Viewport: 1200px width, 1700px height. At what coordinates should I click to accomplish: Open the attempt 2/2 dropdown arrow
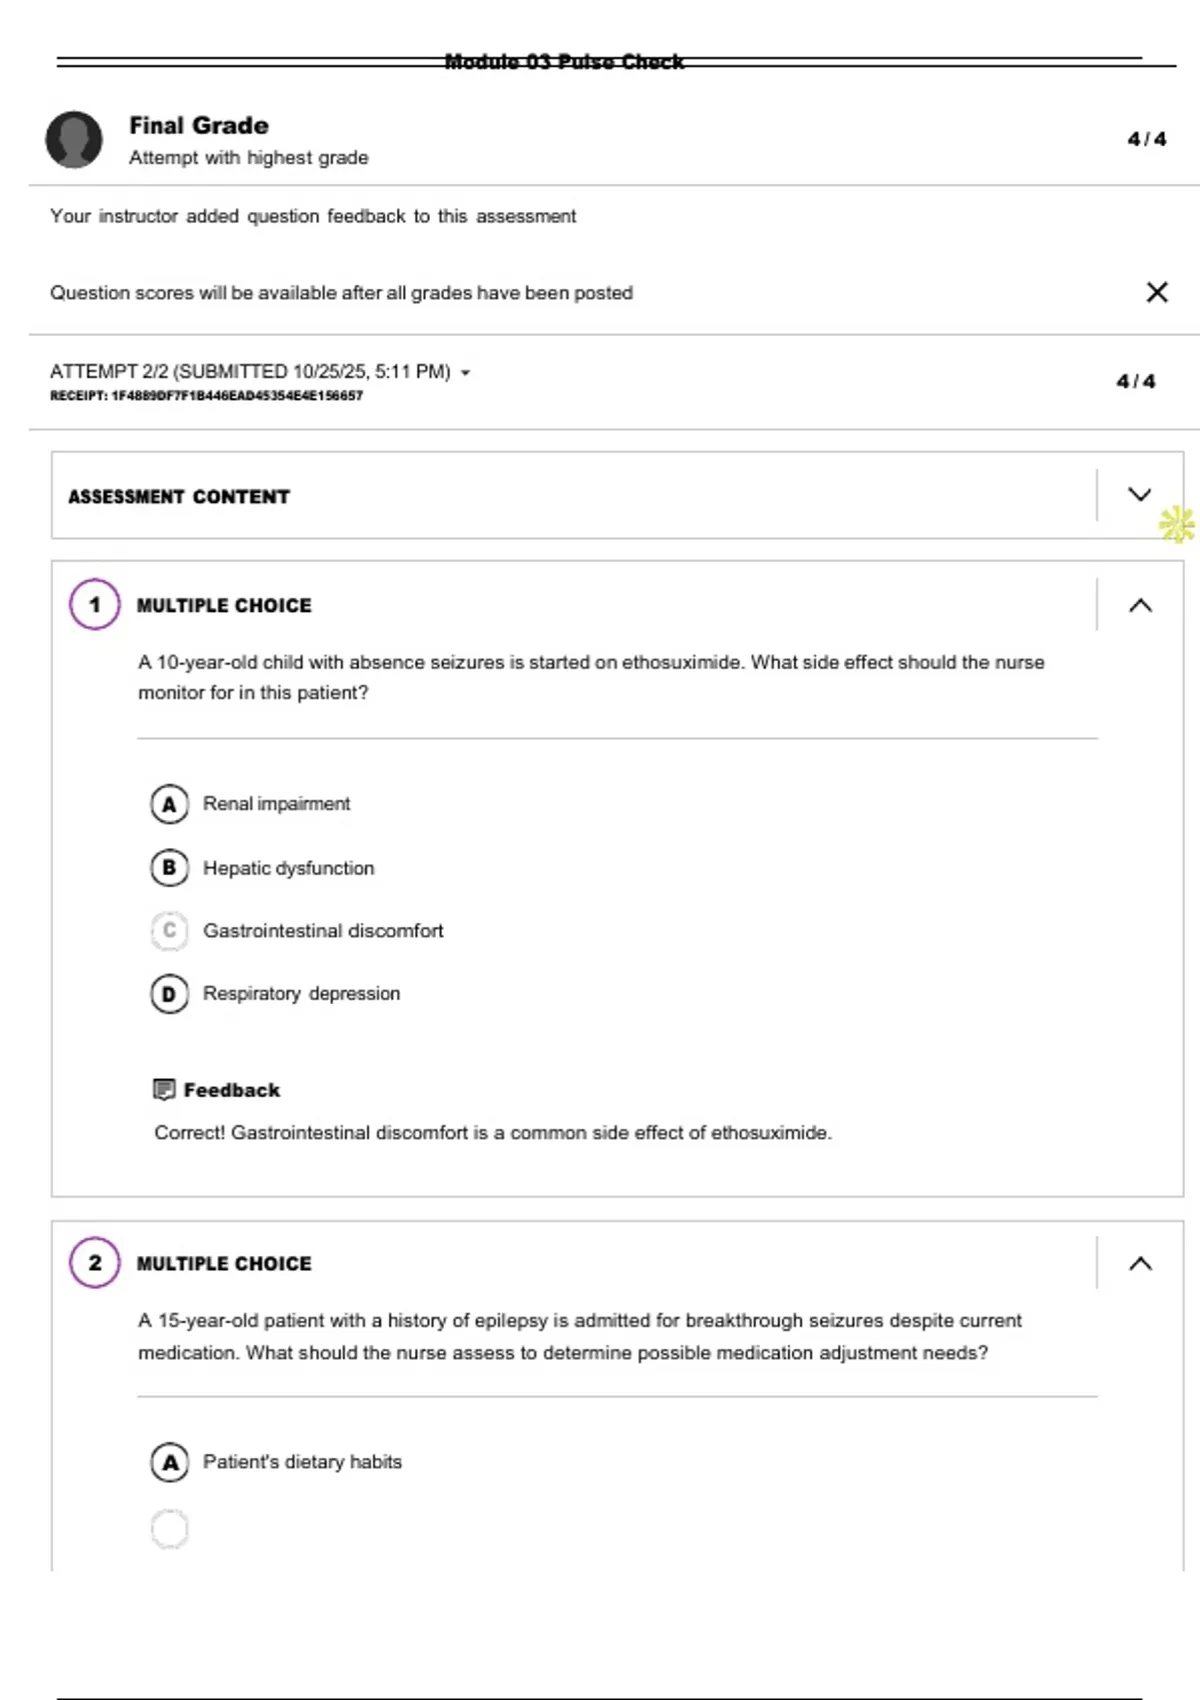(x=465, y=373)
